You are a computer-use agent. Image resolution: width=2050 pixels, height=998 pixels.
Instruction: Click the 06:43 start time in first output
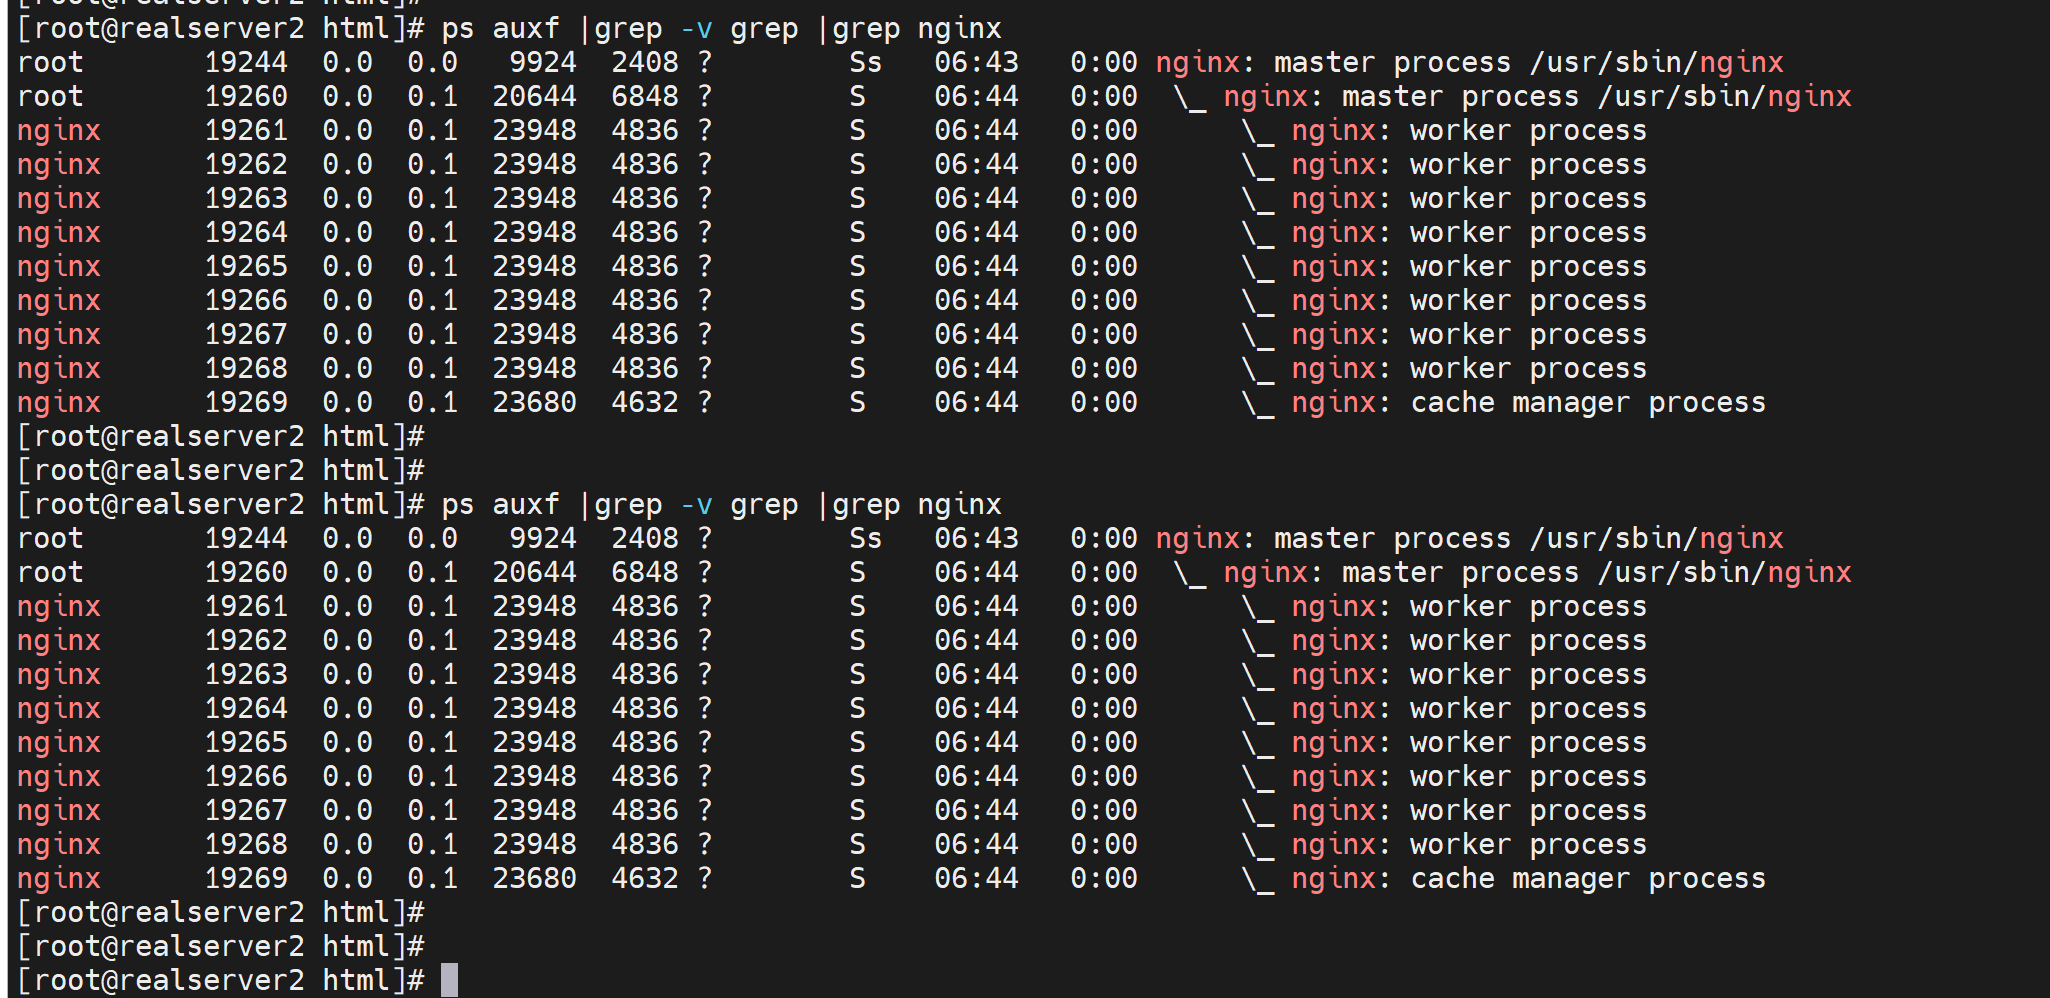click(976, 62)
